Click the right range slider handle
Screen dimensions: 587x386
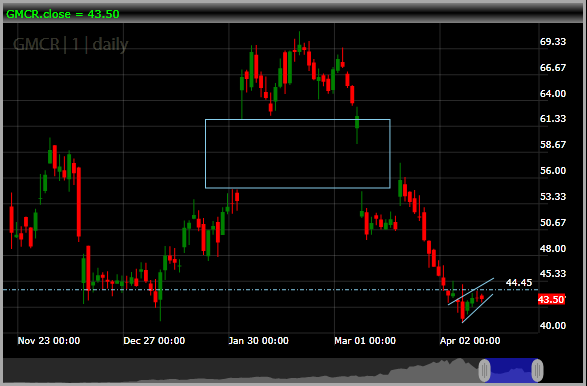click(537, 370)
